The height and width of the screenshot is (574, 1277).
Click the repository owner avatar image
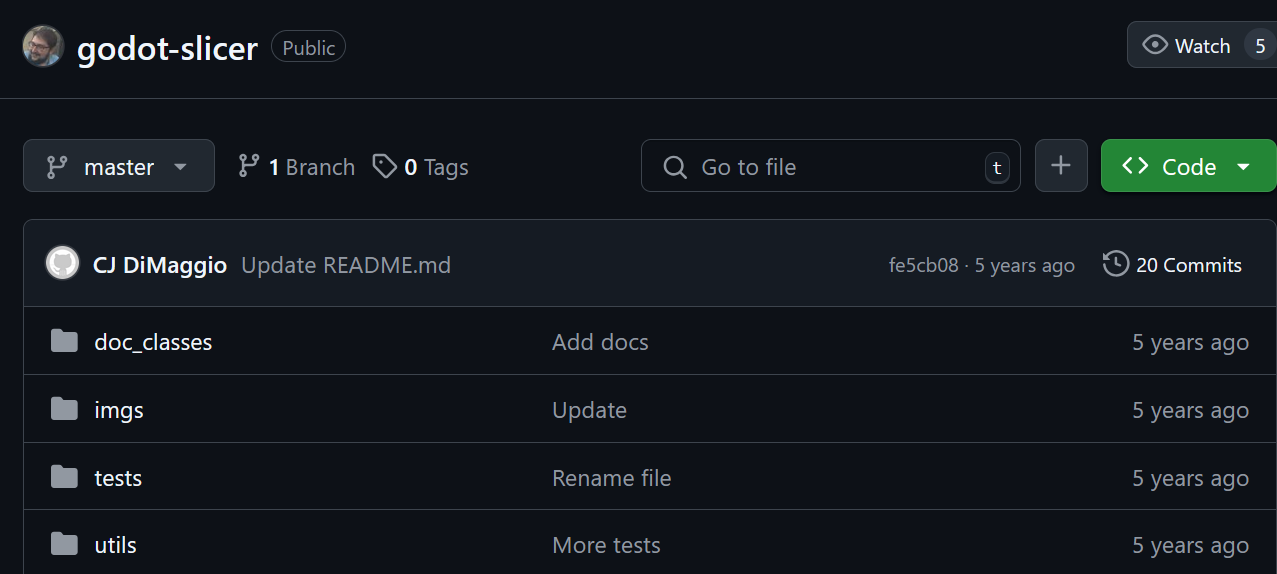[43, 47]
